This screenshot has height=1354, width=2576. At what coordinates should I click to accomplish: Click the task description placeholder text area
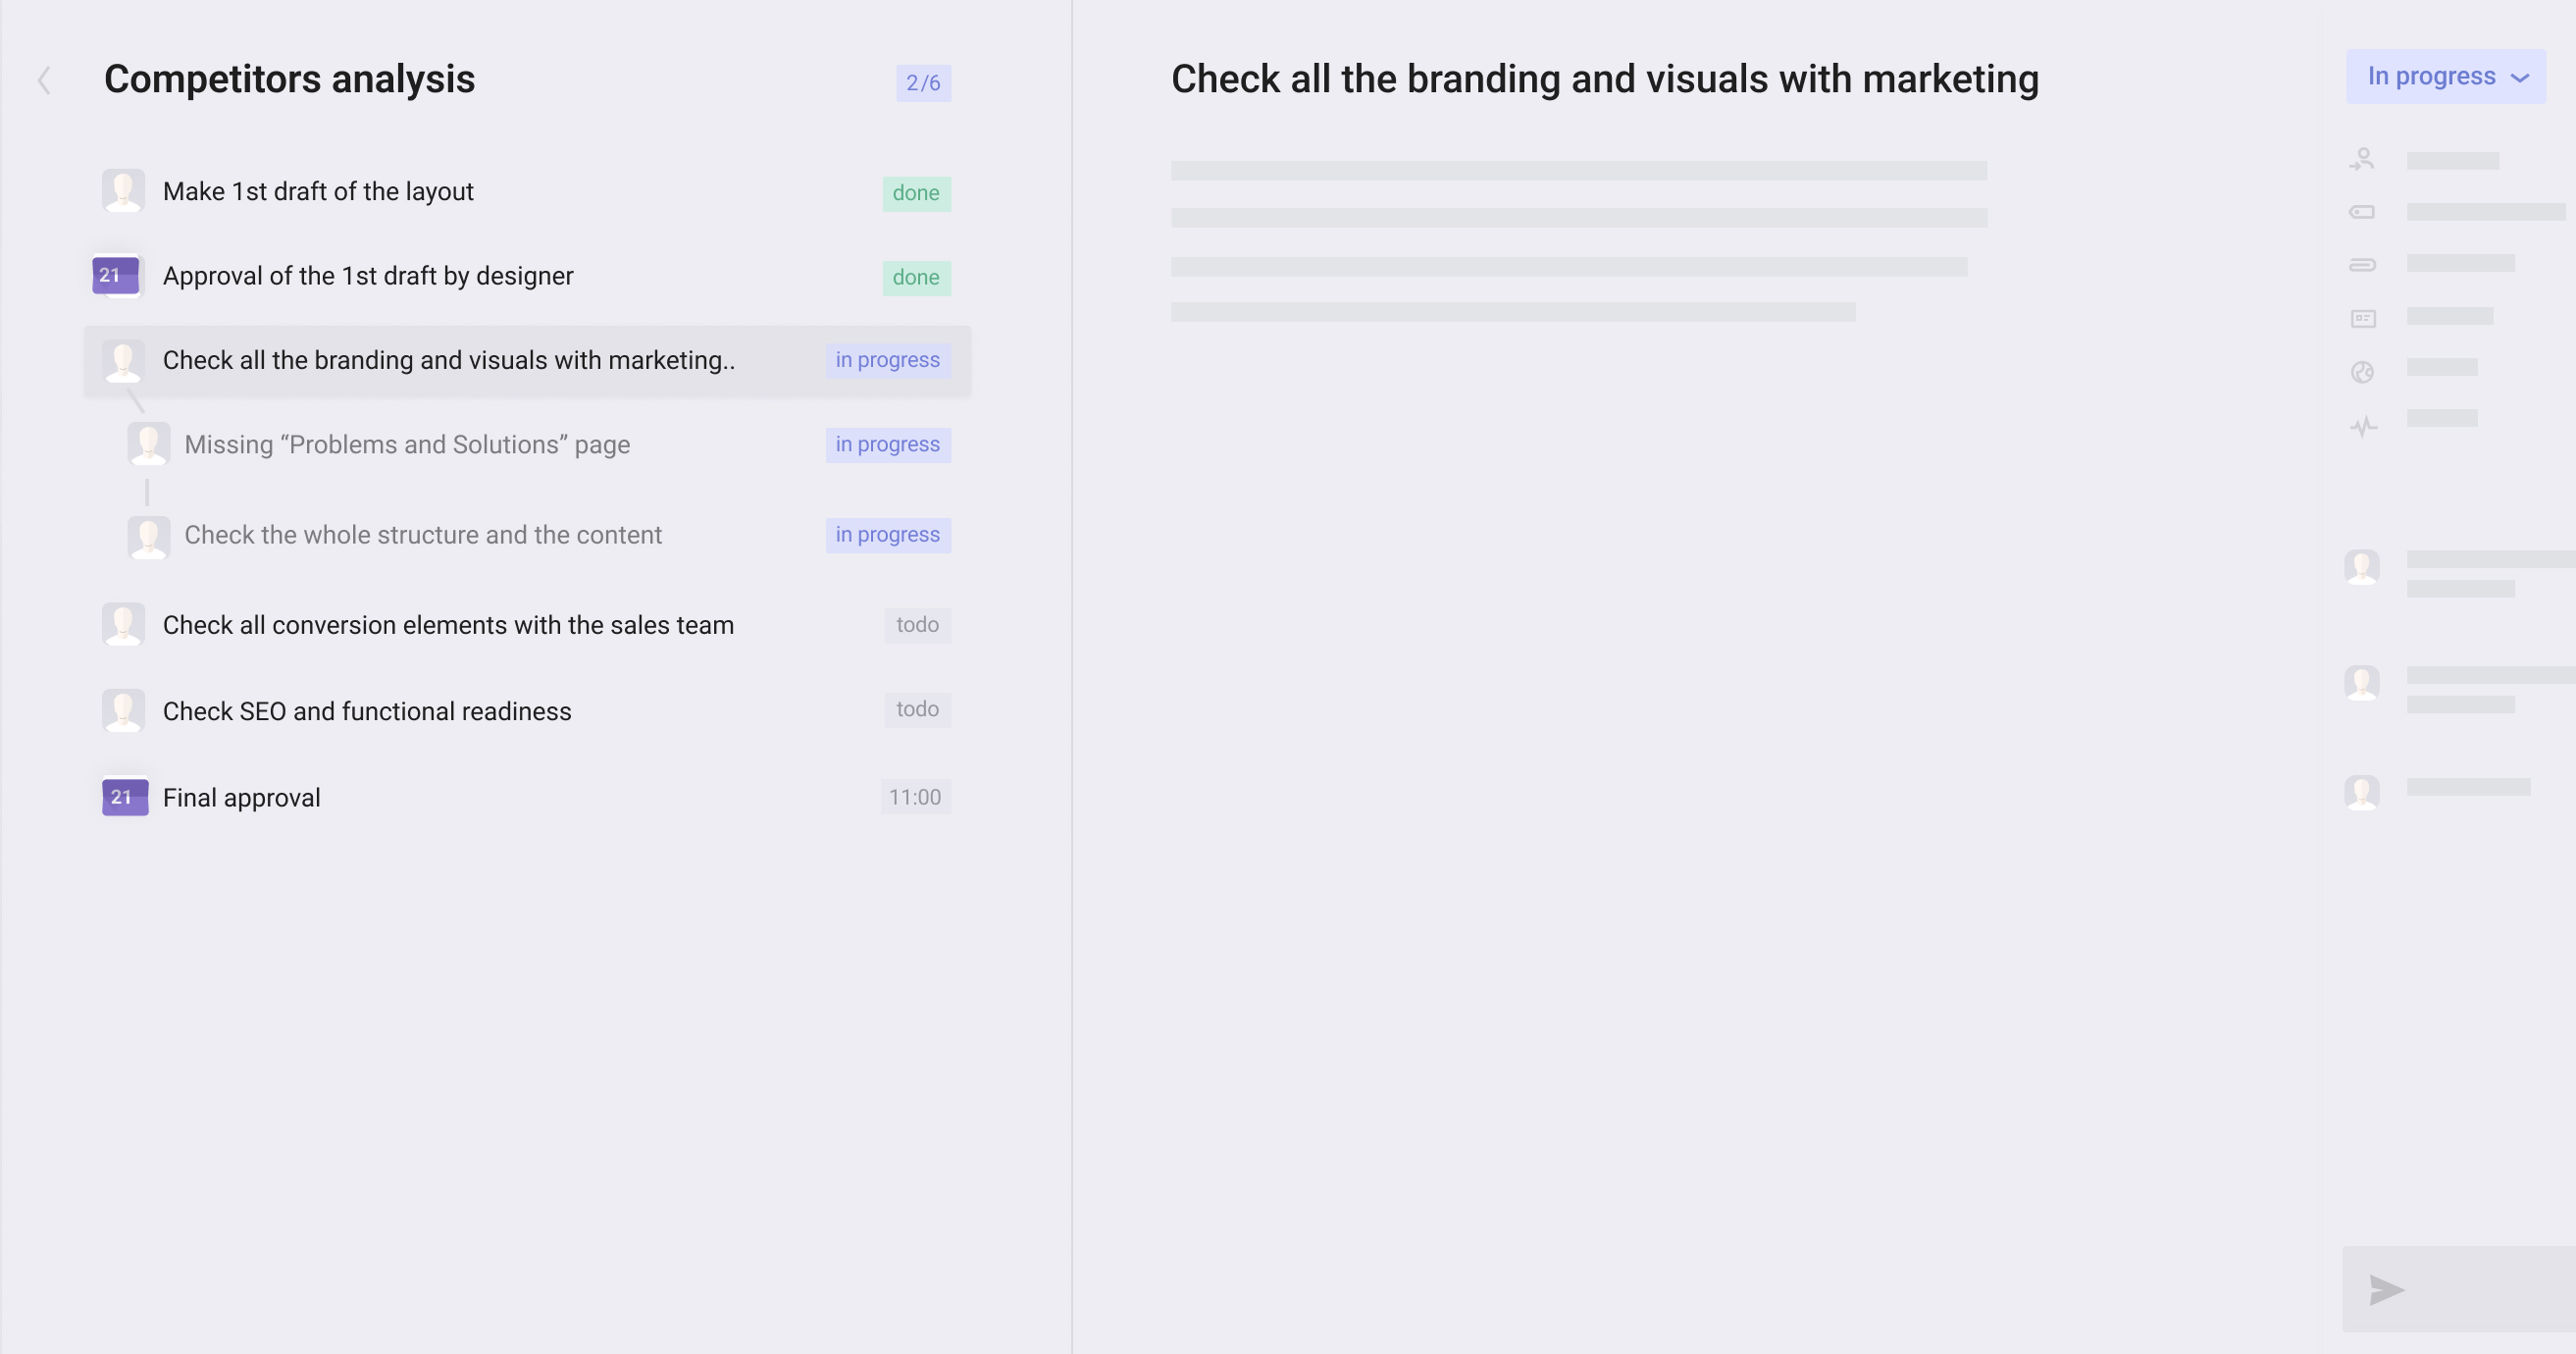[x=1579, y=241]
